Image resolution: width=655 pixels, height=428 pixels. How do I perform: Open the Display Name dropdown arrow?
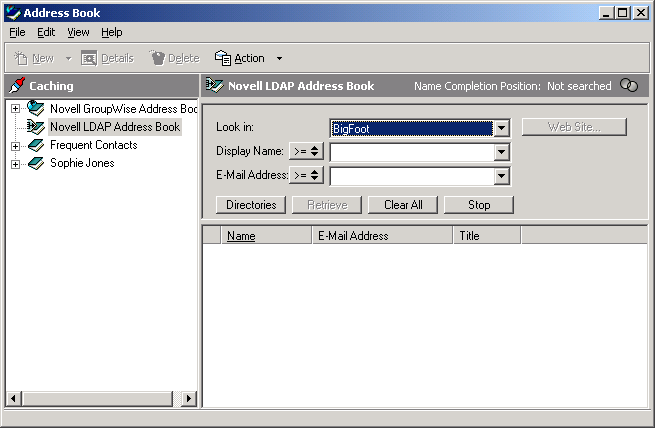[501, 152]
